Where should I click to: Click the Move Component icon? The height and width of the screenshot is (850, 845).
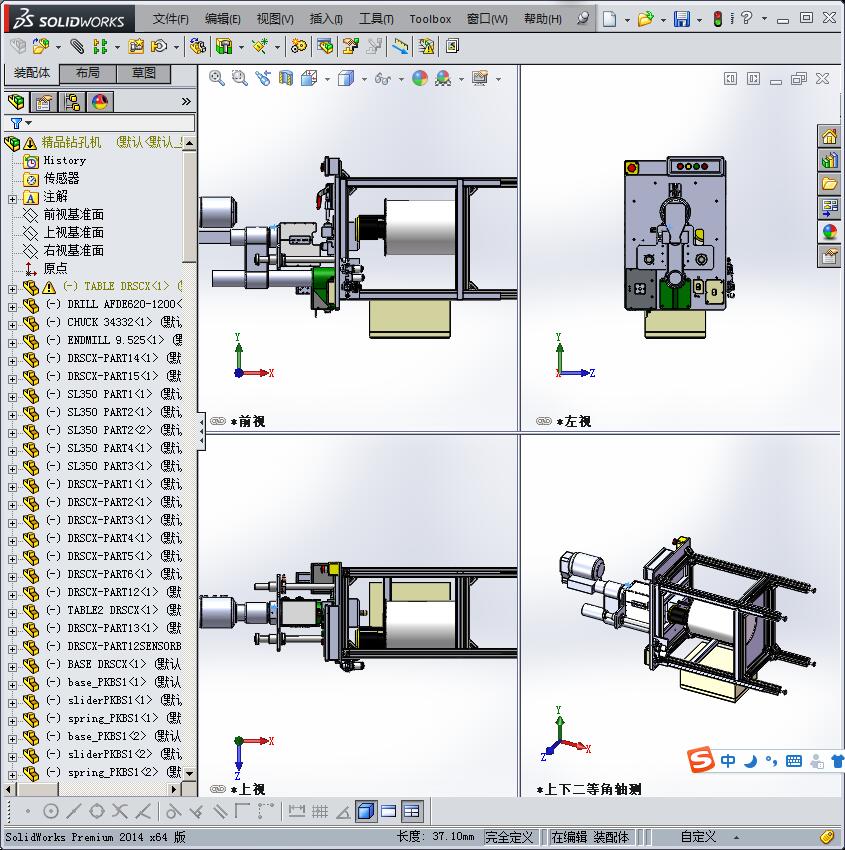[158, 47]
